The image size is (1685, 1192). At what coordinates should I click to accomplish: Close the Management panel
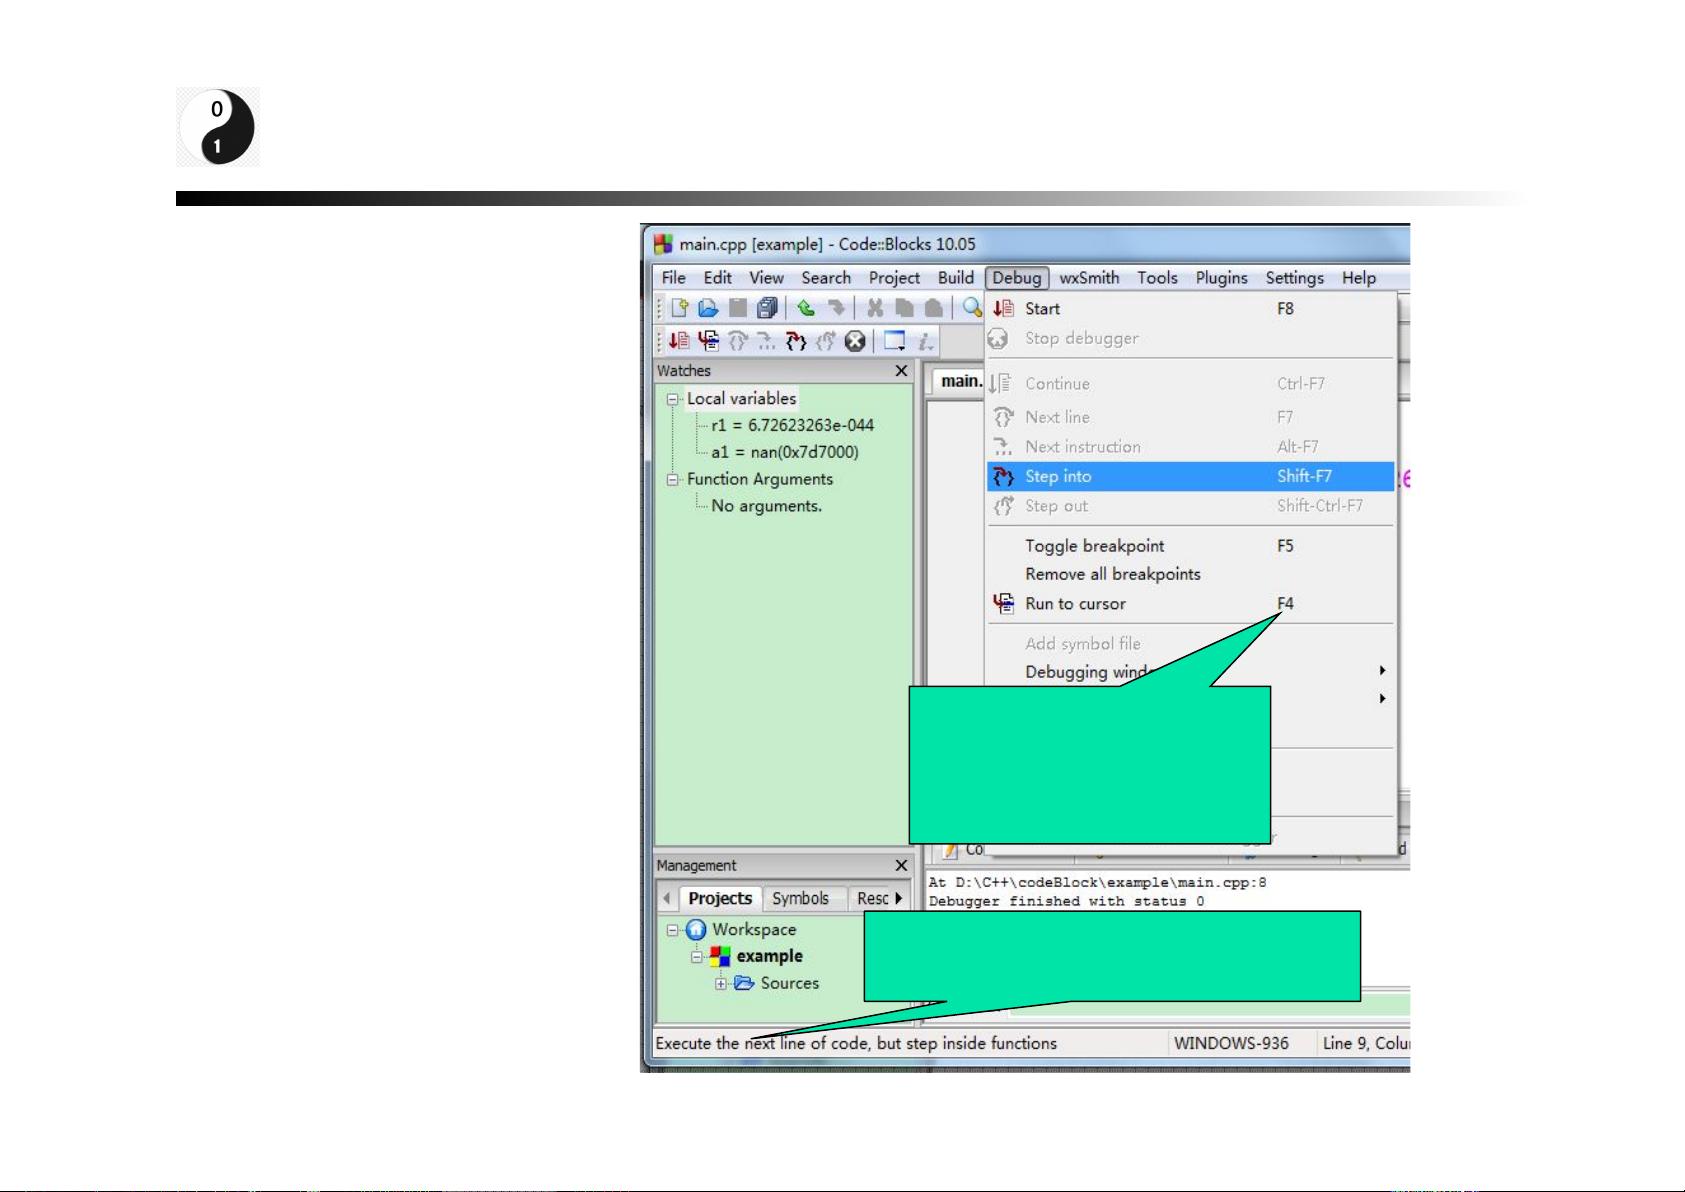pos(901,866)
